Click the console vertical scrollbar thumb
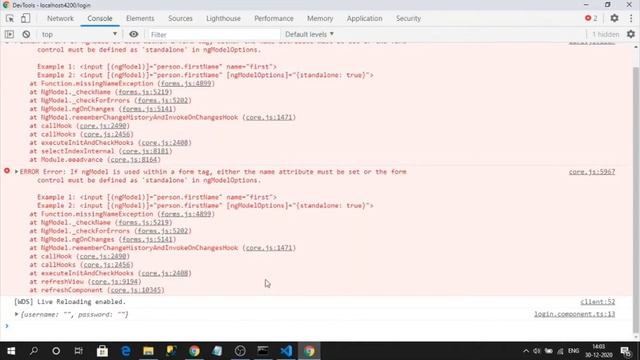 point(636,200)
